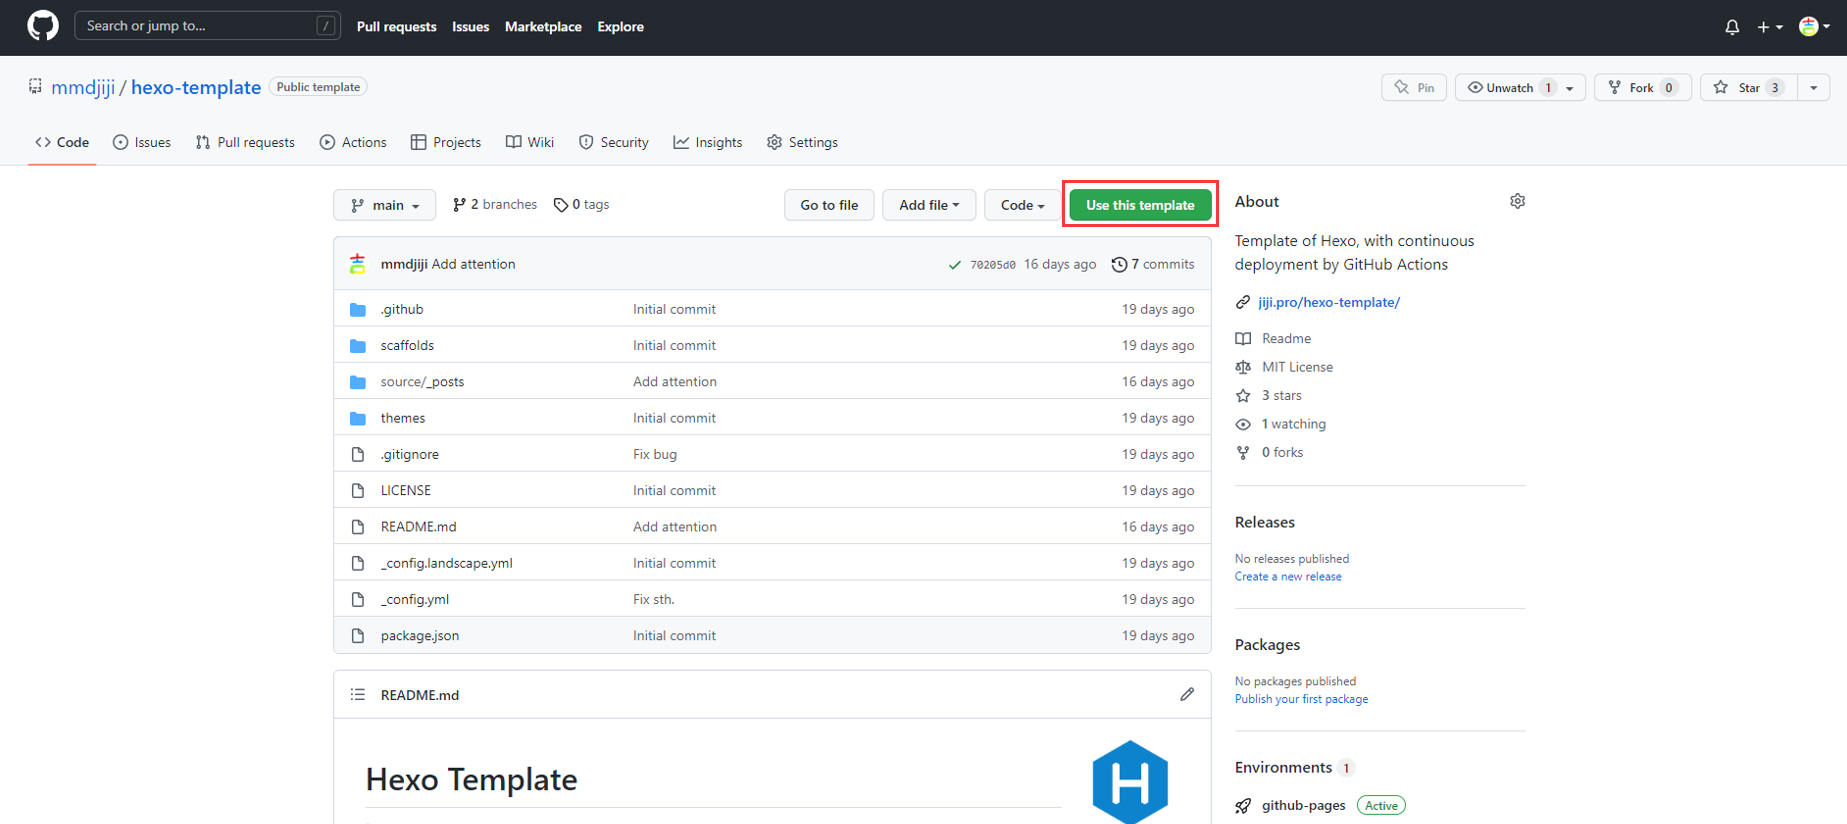Switch to the repository Issues tab
The image size is (1847, 824).
pos(142,142)
